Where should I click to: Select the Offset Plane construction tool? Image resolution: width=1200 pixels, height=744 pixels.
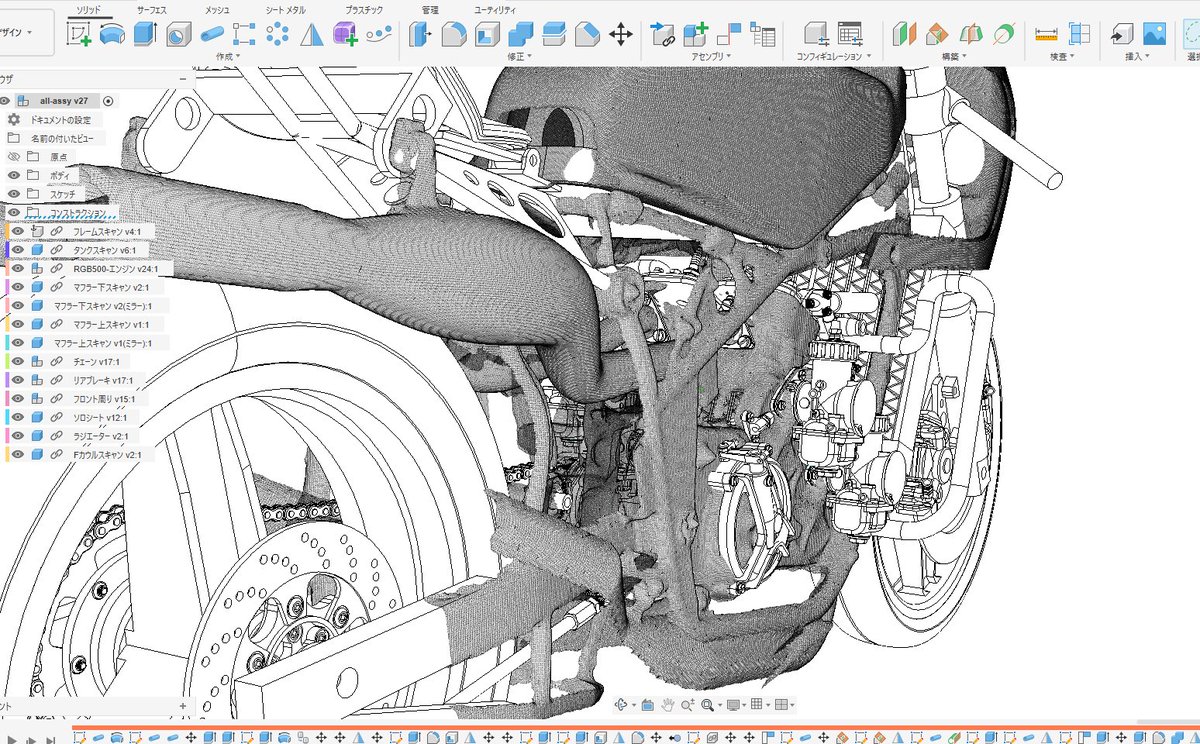coord(904,35)
